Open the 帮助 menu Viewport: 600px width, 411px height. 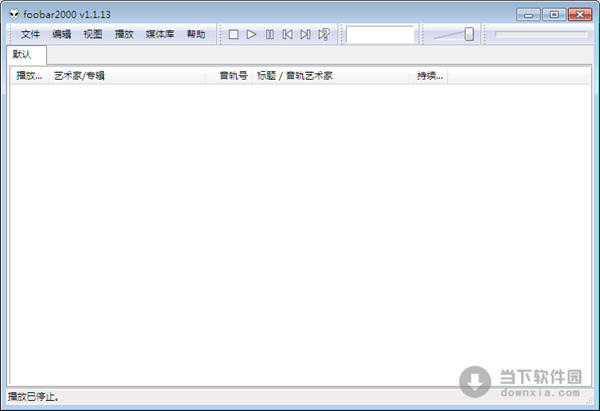(196, 34)
